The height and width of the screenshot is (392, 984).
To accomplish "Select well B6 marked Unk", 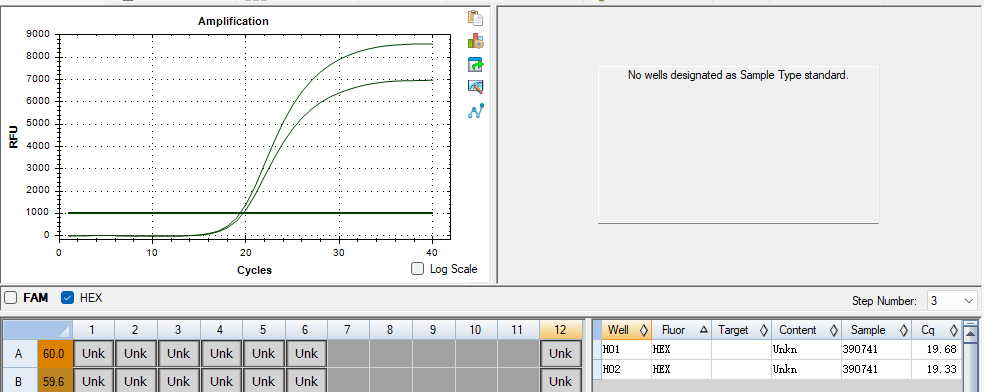I will (306, 381).
